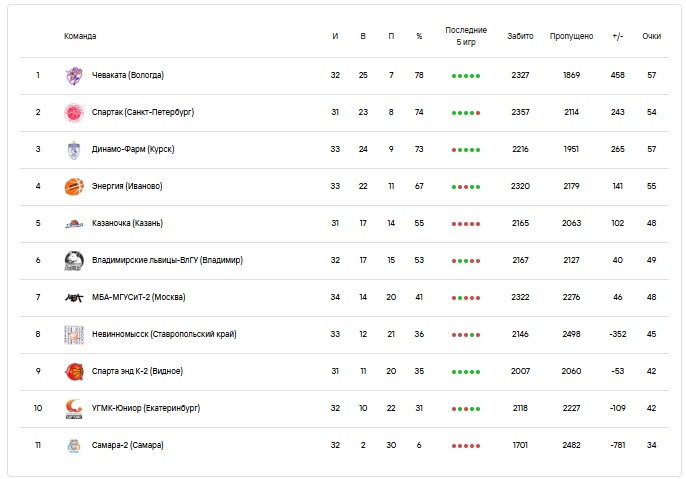Click rank number 10 for УГМК-Юниор
The image size is (686, 479).
tap(38, 408)
